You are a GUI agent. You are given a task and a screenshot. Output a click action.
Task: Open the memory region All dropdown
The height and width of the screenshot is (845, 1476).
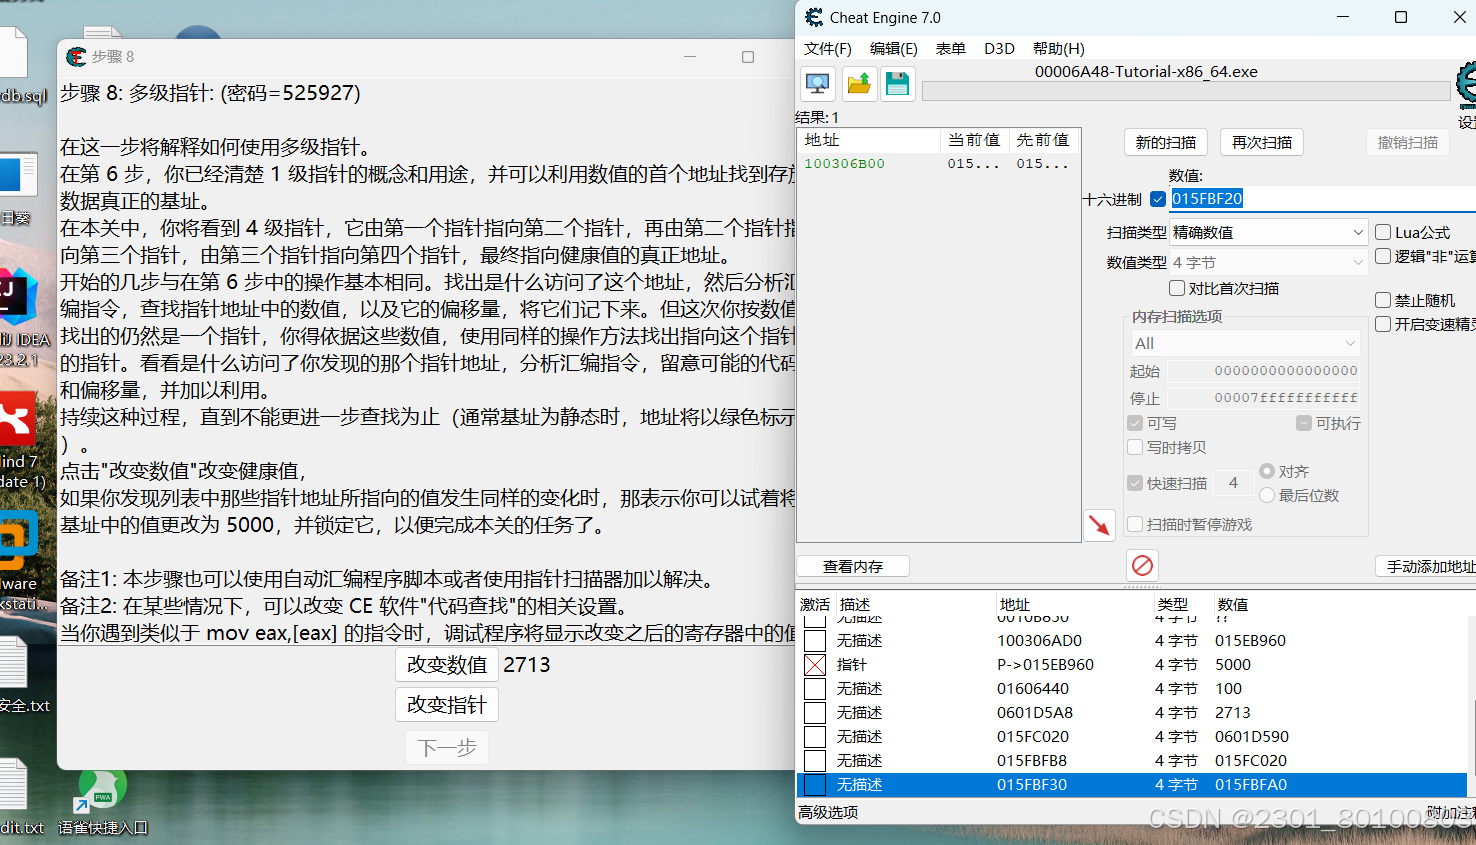(x=1245, y=343)
